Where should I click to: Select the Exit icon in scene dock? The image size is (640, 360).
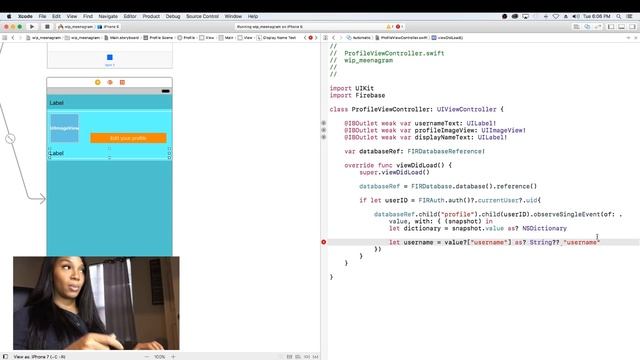click(122, 82)
